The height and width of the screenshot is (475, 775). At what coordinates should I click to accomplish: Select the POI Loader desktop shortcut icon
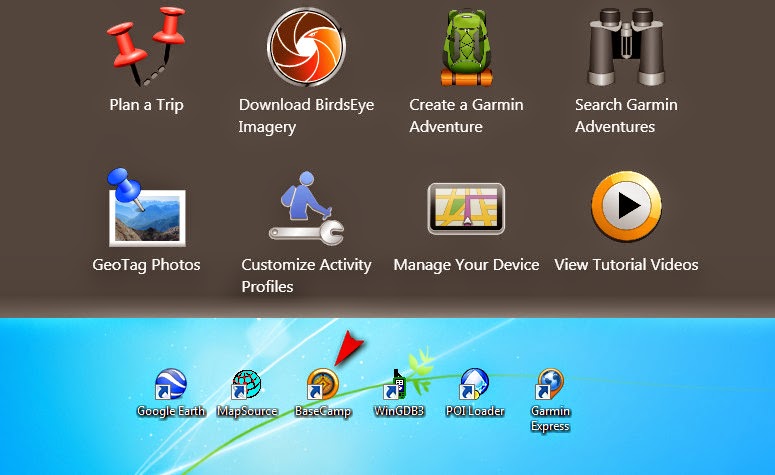[474, 384]
